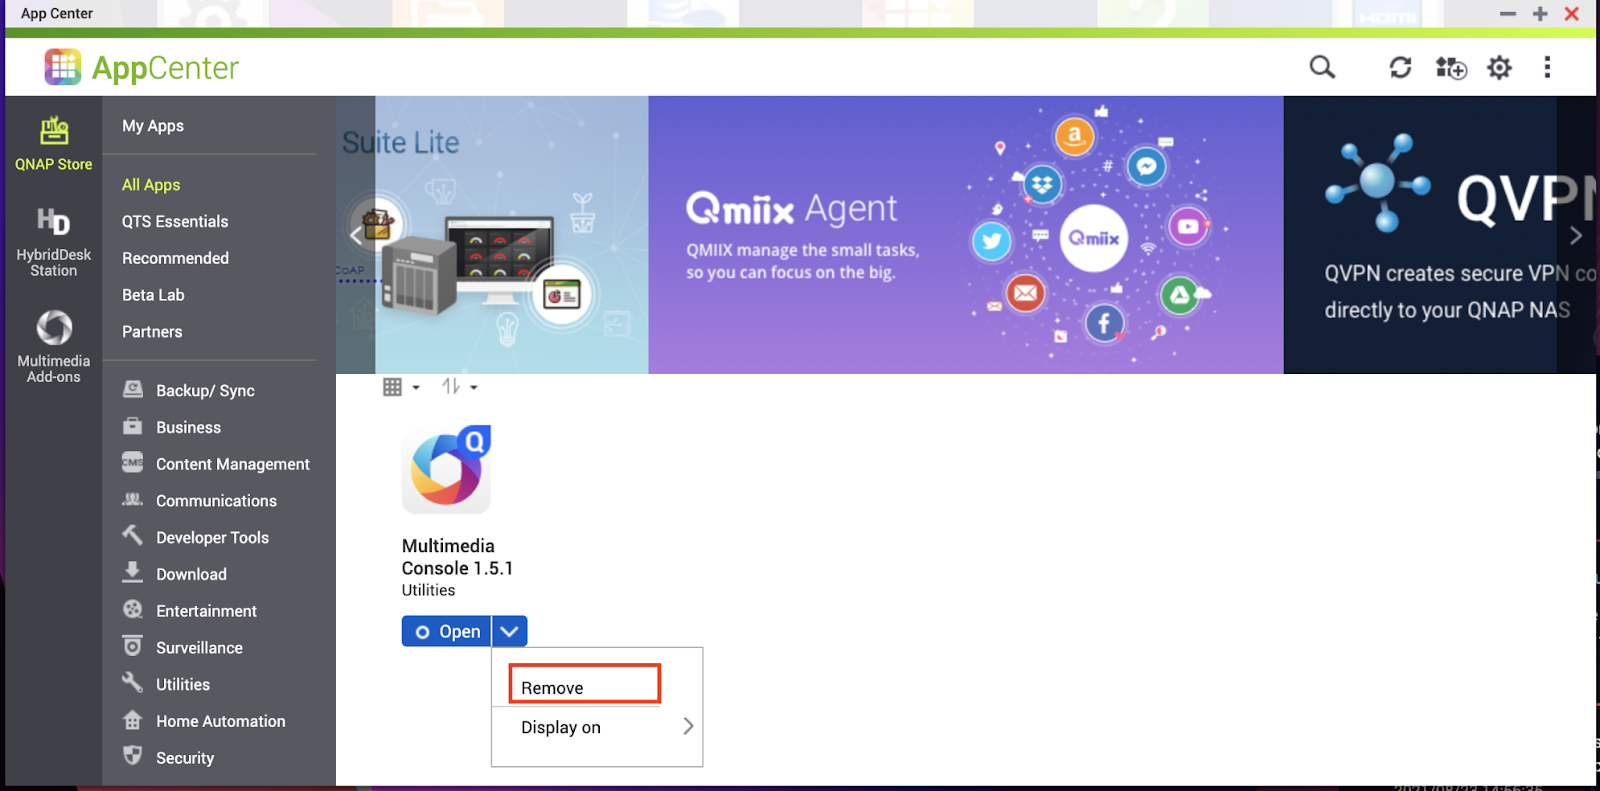The image size is (1600, 791).
Task: Open the HybridDesk Station section
Action: pos(53,242)
